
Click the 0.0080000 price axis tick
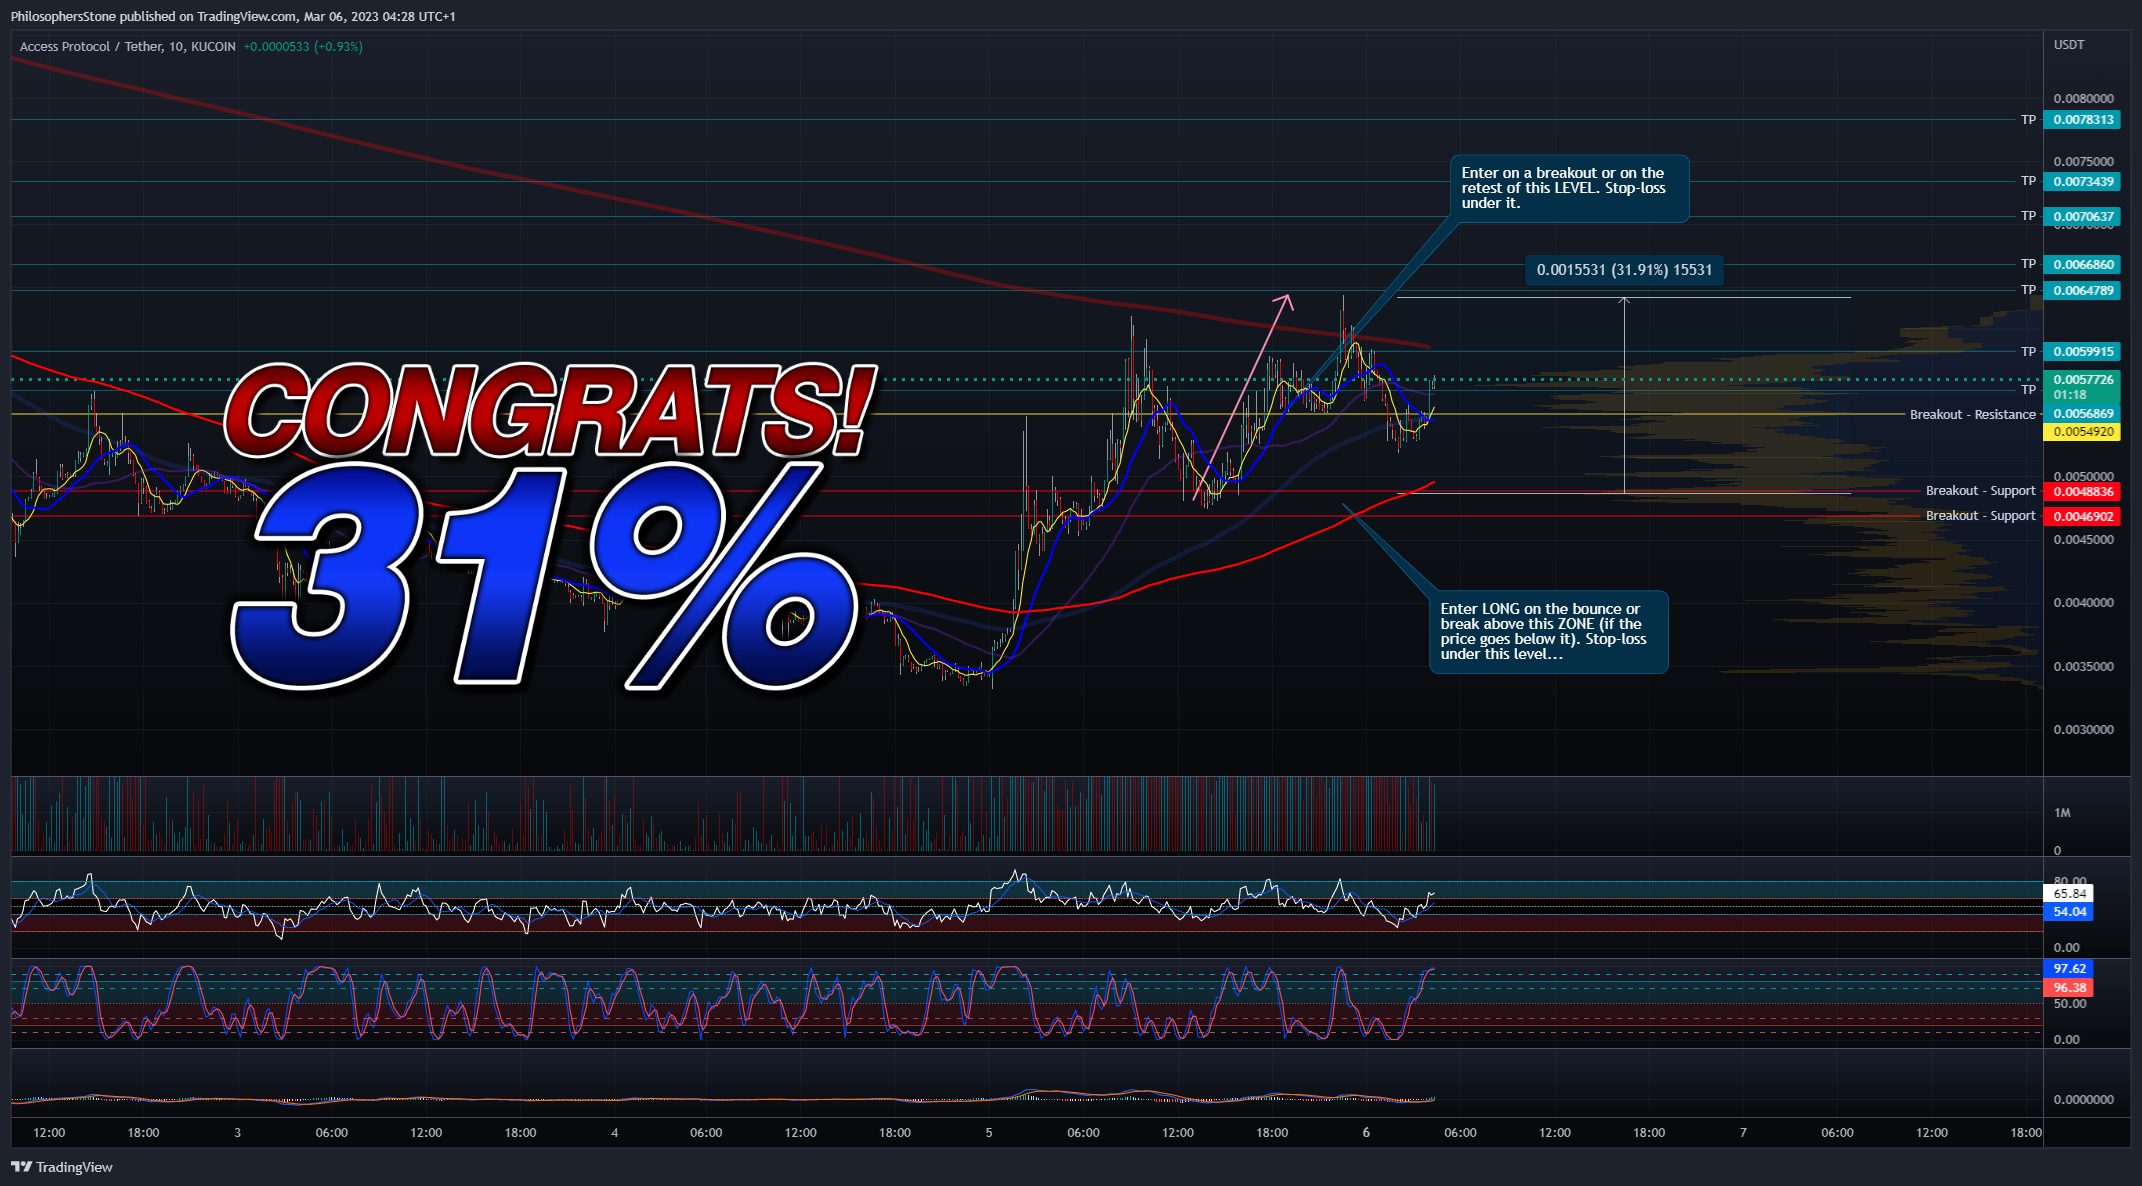click(2083, 99)
